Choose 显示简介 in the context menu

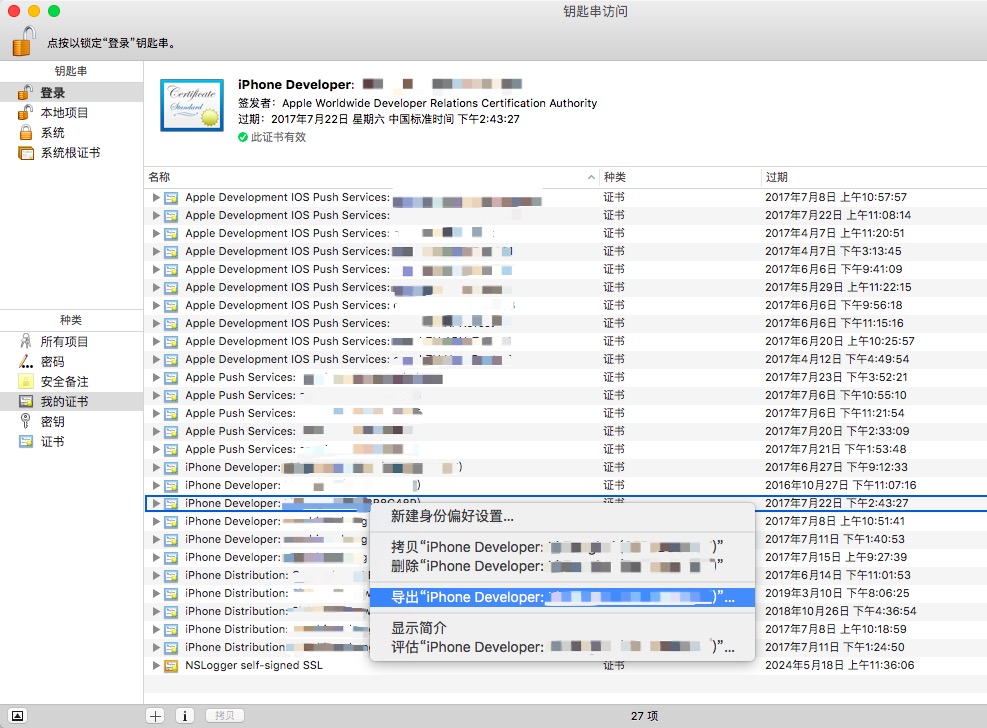pos(562,628)
